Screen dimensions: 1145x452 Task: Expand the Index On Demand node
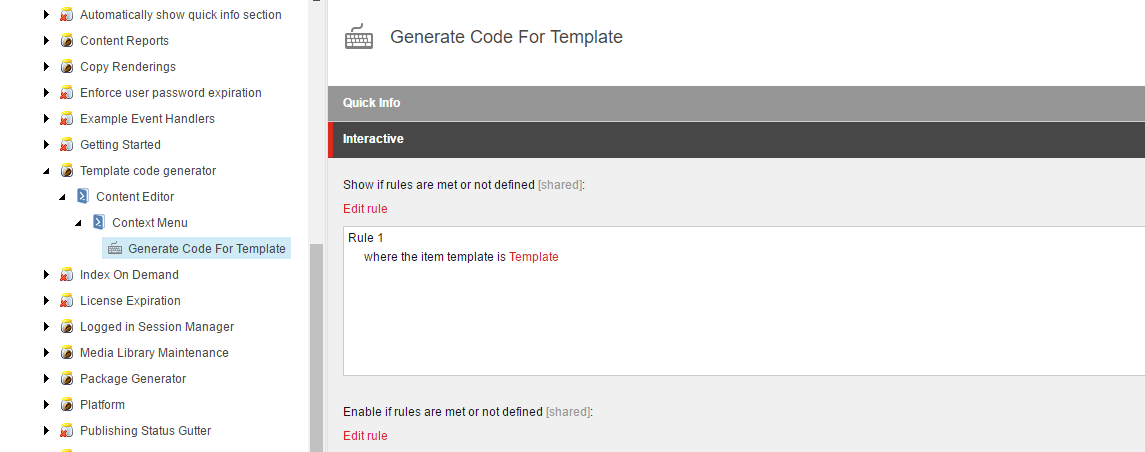[46, 275]
